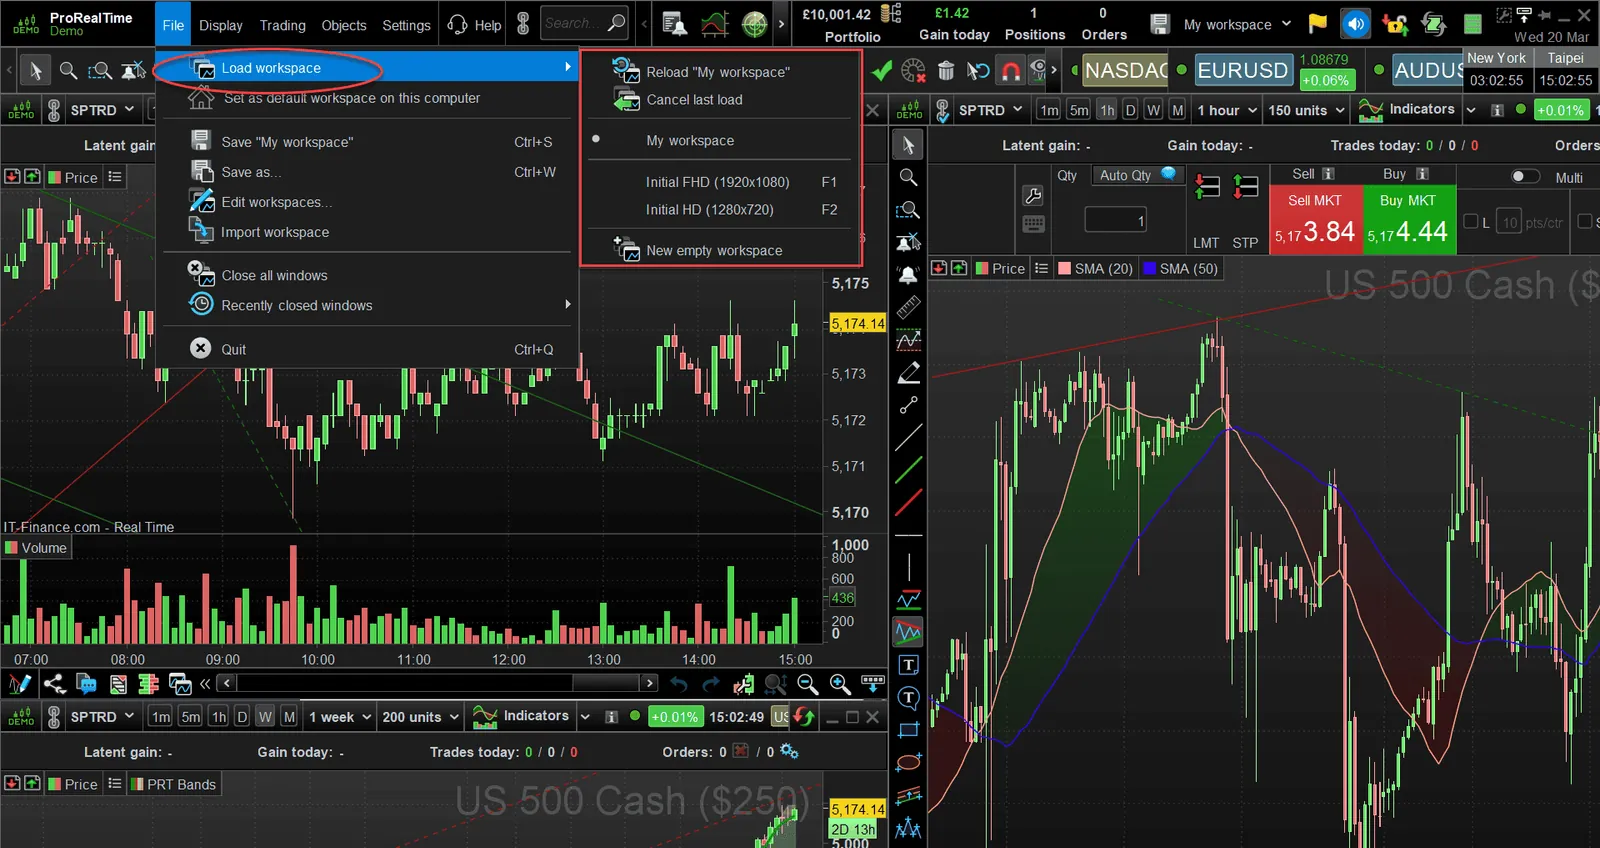The height and width of the screenshot is (848, 1600).
Task: Click the EURUSD ticker button
Action: (1242, 71)
